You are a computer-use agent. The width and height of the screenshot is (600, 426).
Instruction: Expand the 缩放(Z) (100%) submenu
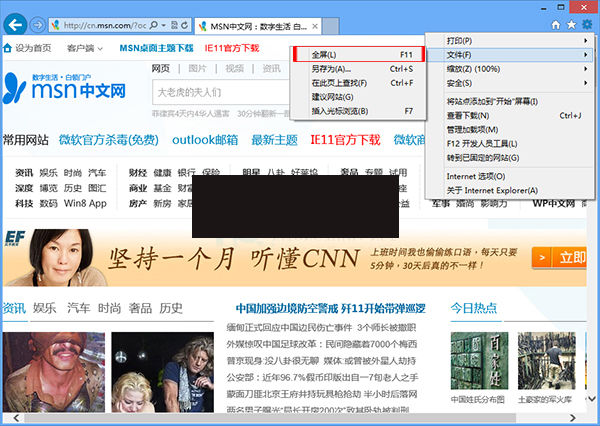(506, 68)
